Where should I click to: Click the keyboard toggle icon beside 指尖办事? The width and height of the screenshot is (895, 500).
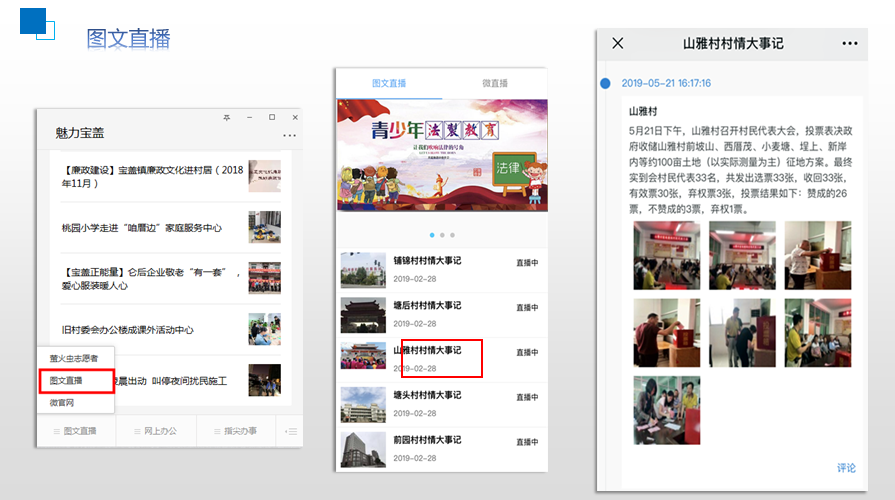[x=291, y=431]
